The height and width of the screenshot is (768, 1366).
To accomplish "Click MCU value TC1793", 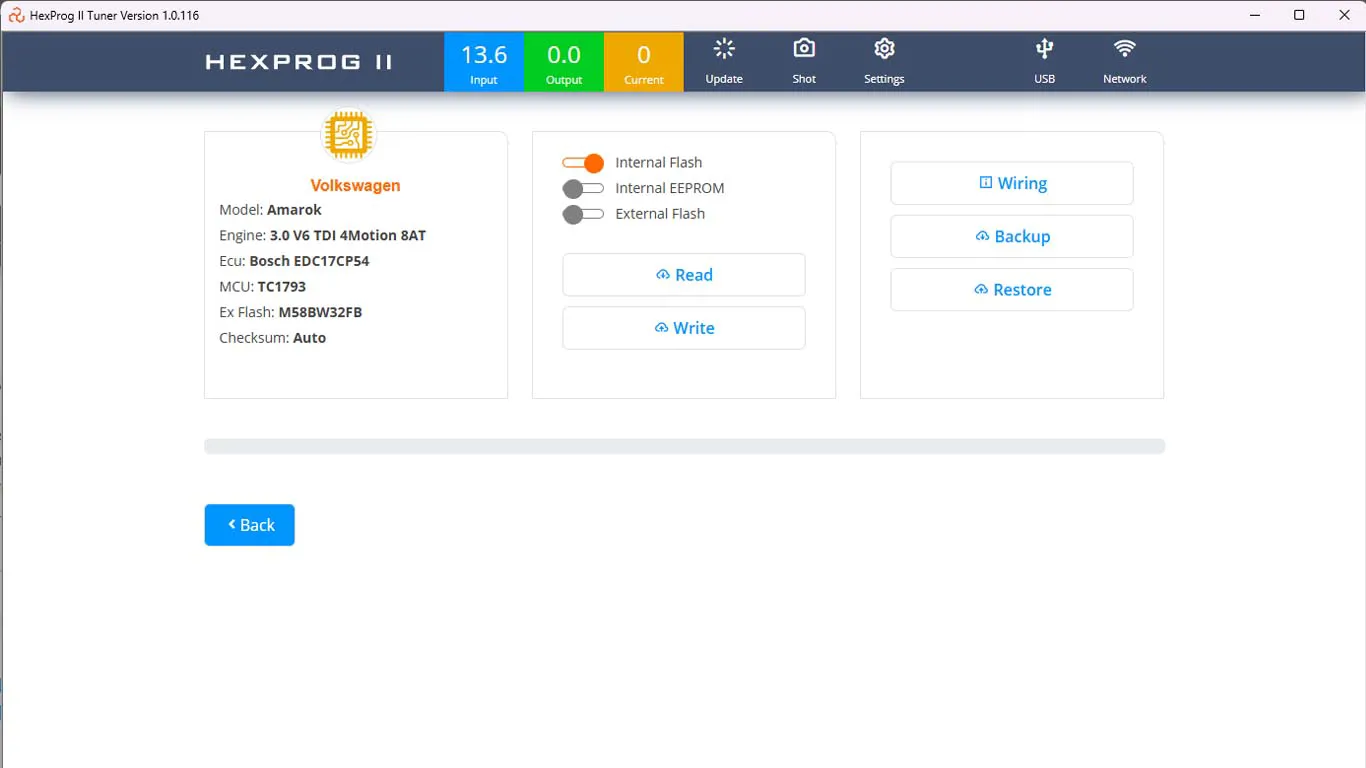I will point(282,287).
